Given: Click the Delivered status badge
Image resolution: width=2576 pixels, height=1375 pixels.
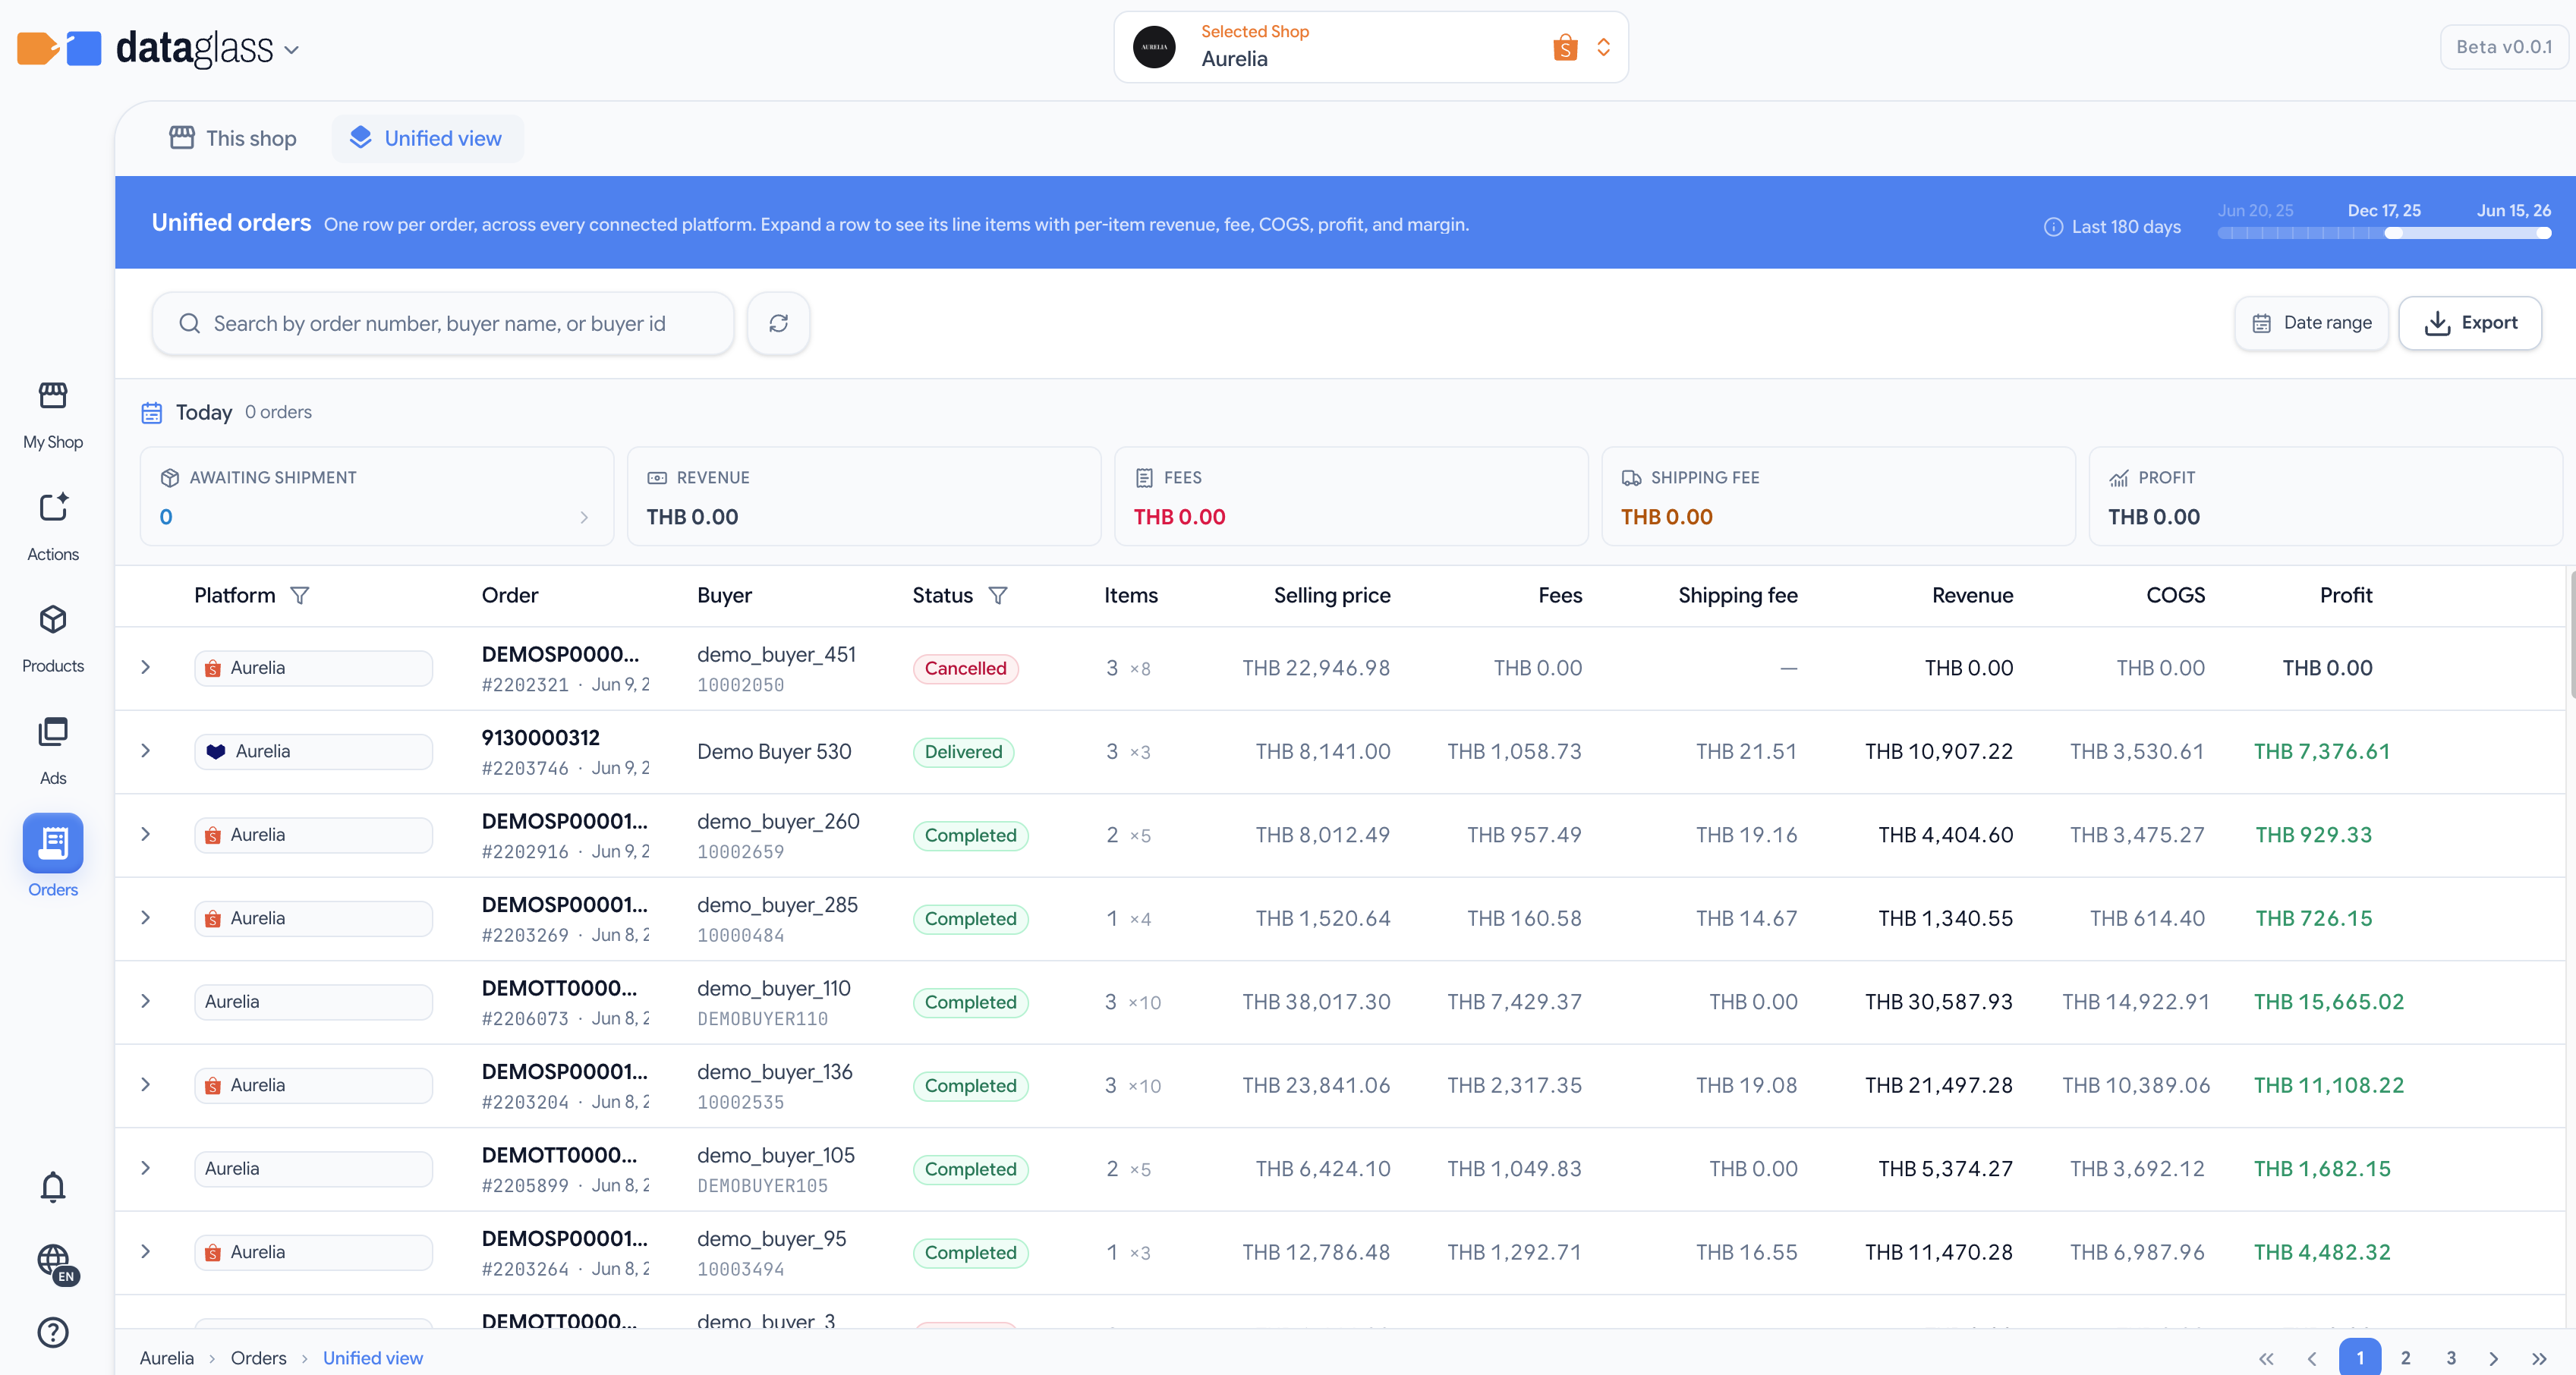Looking at the screenshot, I should (963, 752).
